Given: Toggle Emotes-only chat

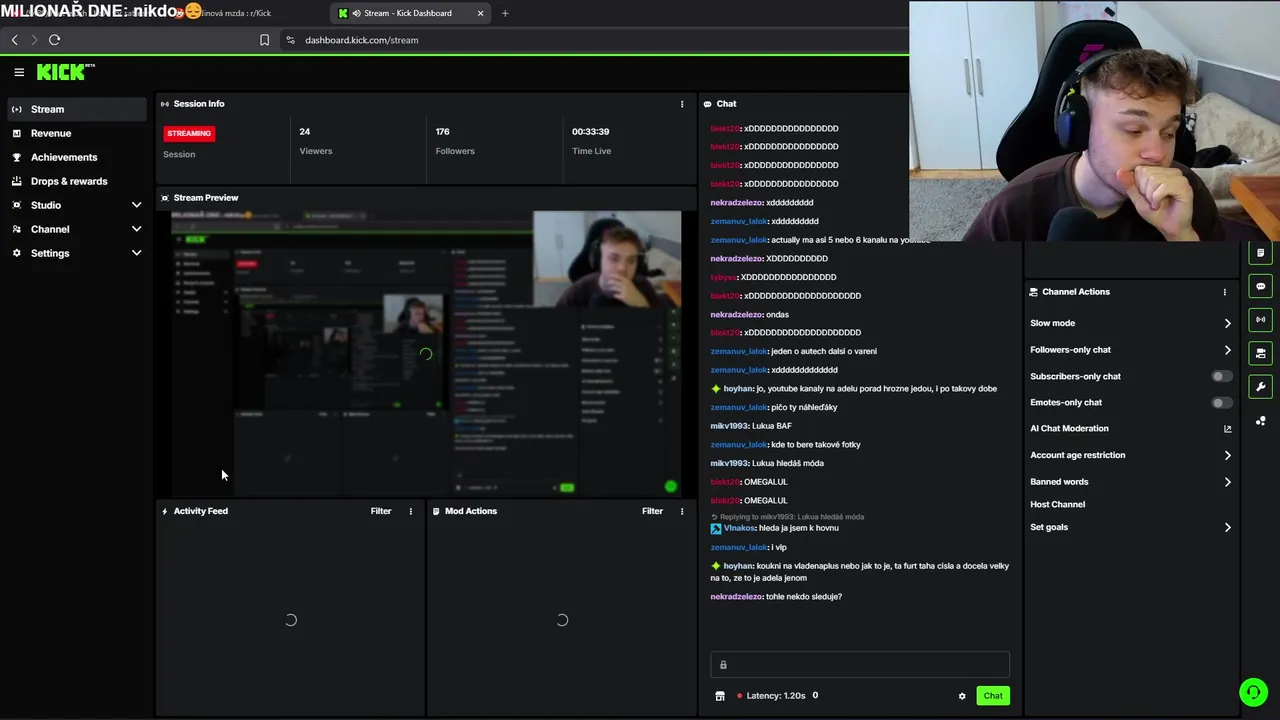Looking at the screenshot, I should (x=1221, y=402).
